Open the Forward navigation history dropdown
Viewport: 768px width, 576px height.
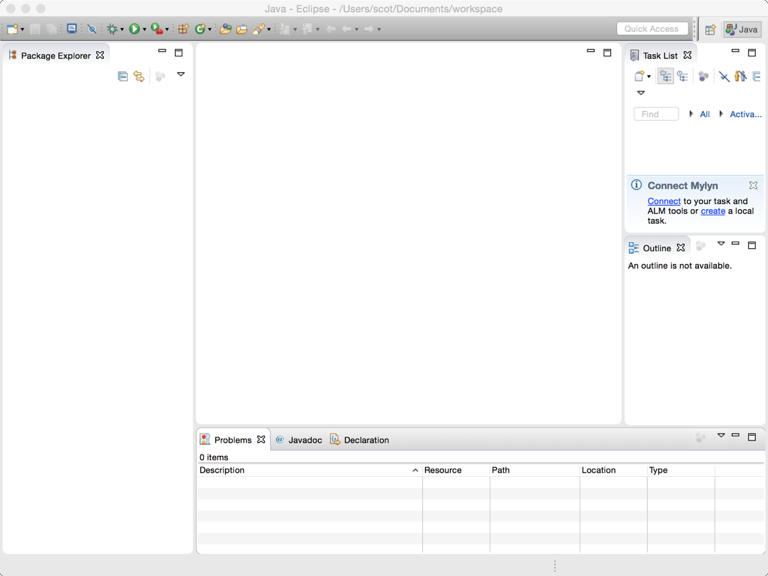coord(379,30)
